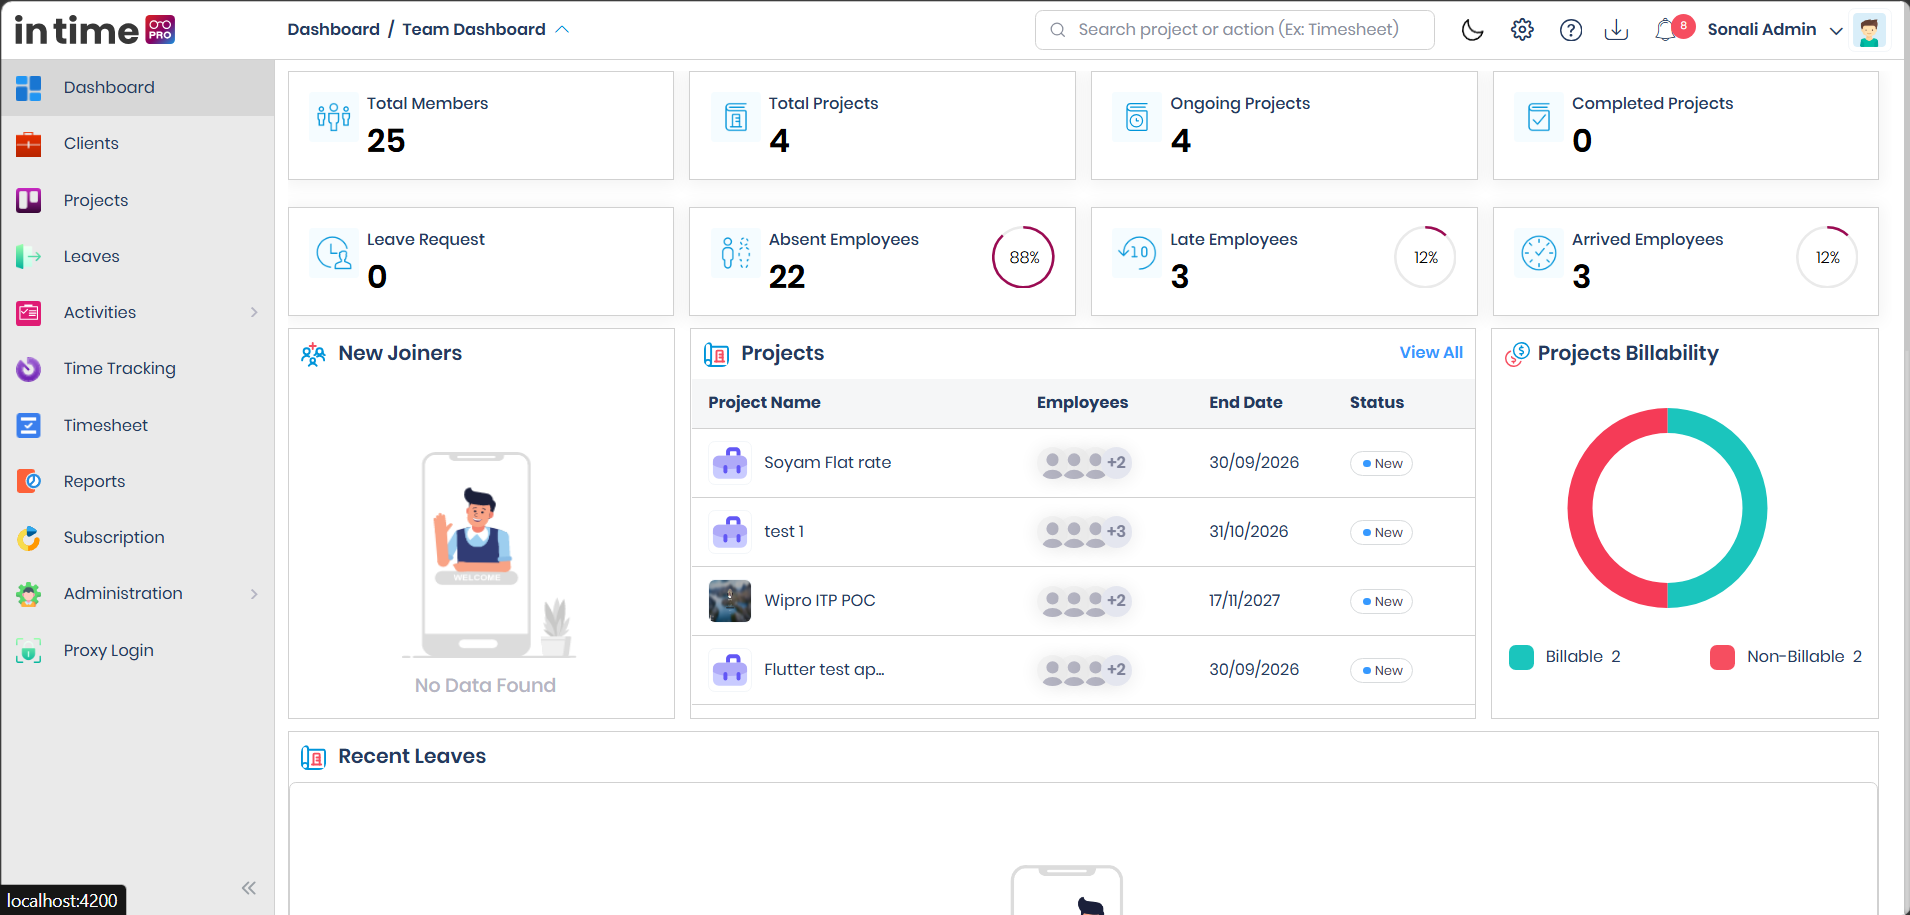Screen dimensions: 1910x915
Task: Open notifications bell icon
Action: pyautogui.click(x=1665, y=30)
